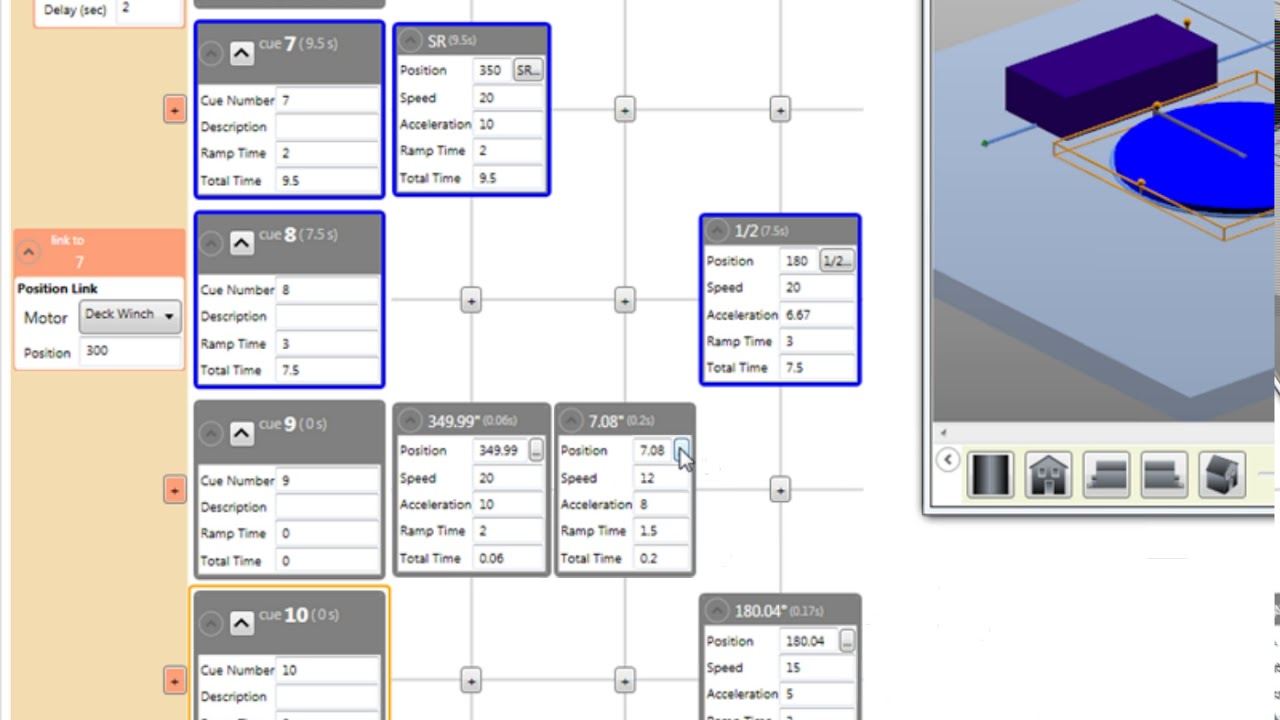Open the Motor Deck Winch dropdown
Image resolution: width=1280 pixels, height=720 pixels.
130,316
